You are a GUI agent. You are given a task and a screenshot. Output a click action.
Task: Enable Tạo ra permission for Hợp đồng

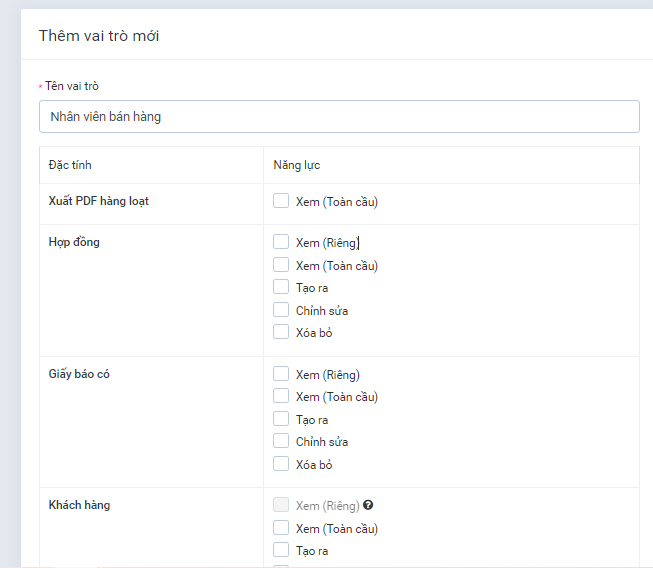(281, 287)
